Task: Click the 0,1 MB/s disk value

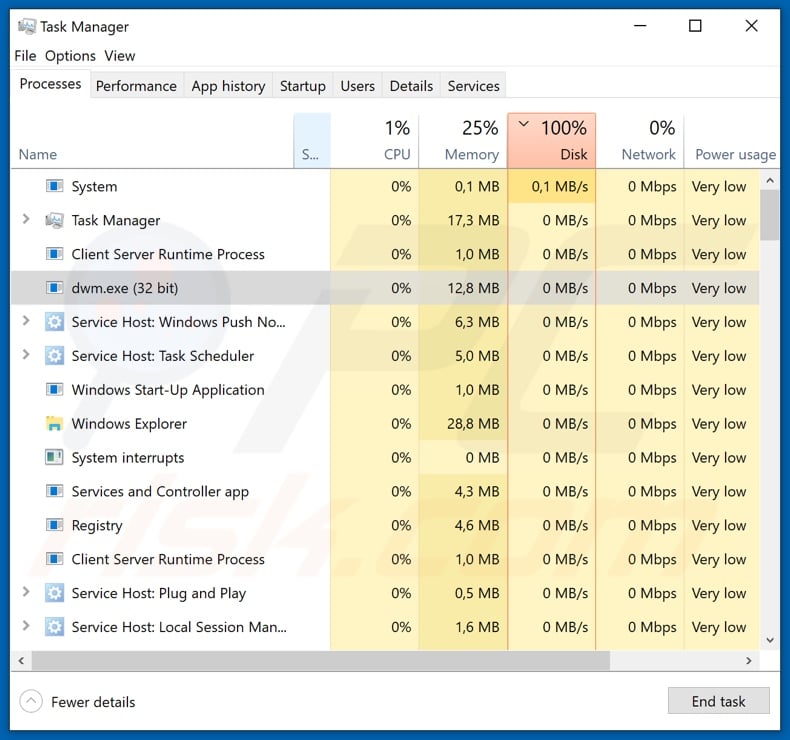Action: [560, 186]
